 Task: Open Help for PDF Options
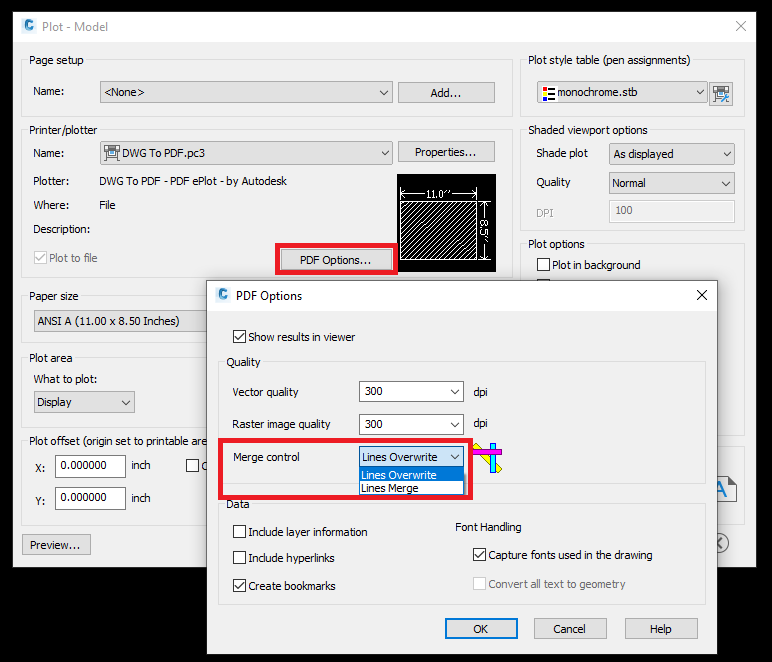pyautogui.click(x=661, y=629)
